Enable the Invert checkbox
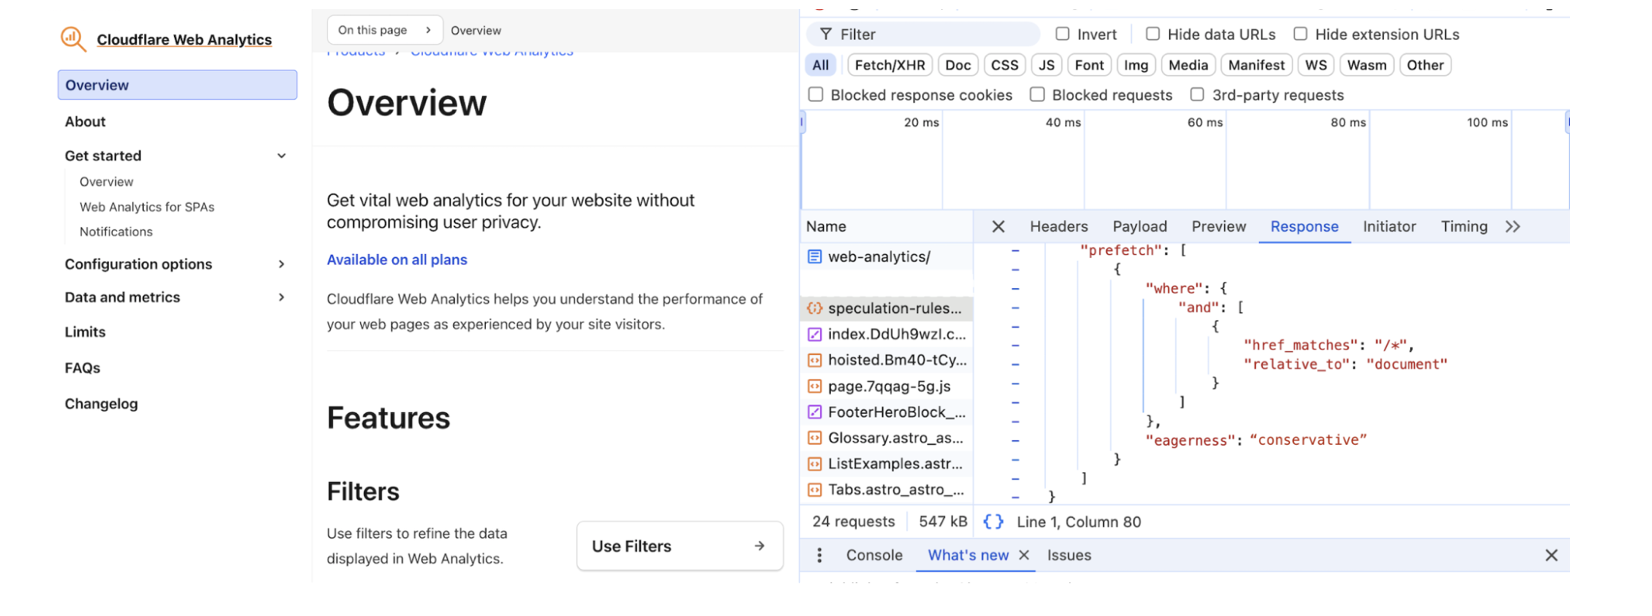Screen dimensions: 1652x616 click(x=1062, y=34)
